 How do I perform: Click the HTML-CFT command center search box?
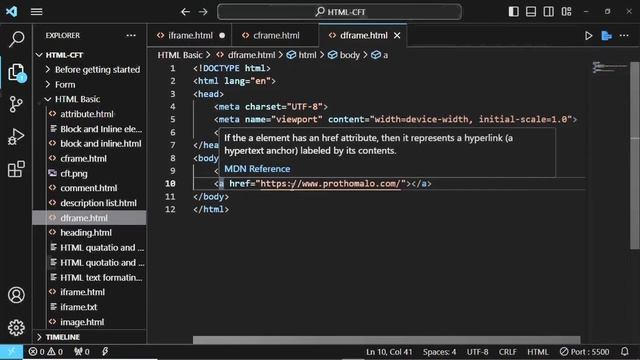(340, 12)
